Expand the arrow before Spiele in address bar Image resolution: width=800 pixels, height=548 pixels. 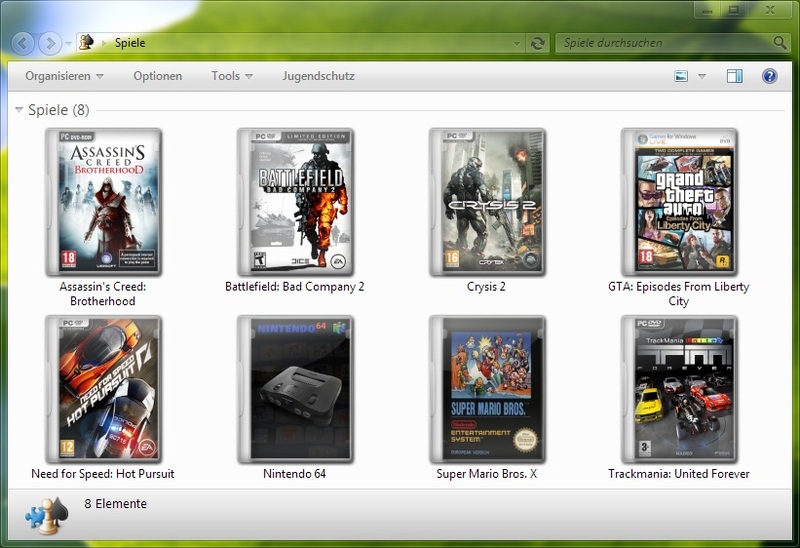coord(104,43)
